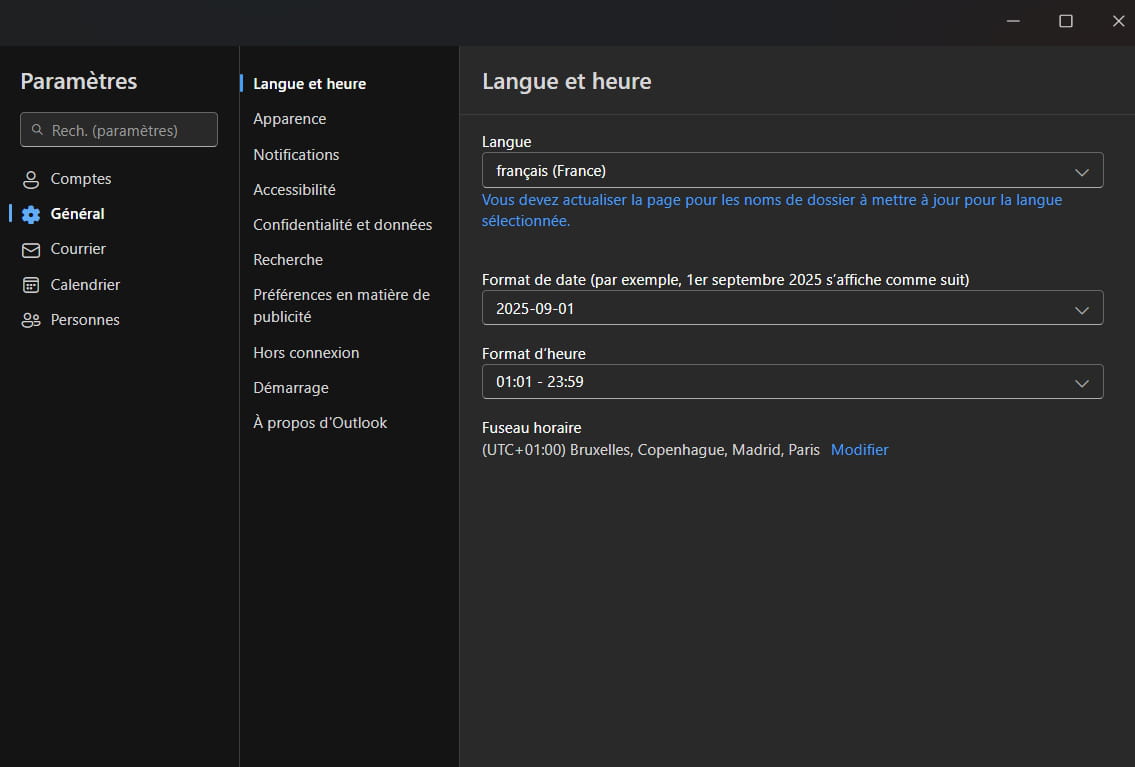
Task: Click the Personnes people icon
Action: (x=31, y=321)
